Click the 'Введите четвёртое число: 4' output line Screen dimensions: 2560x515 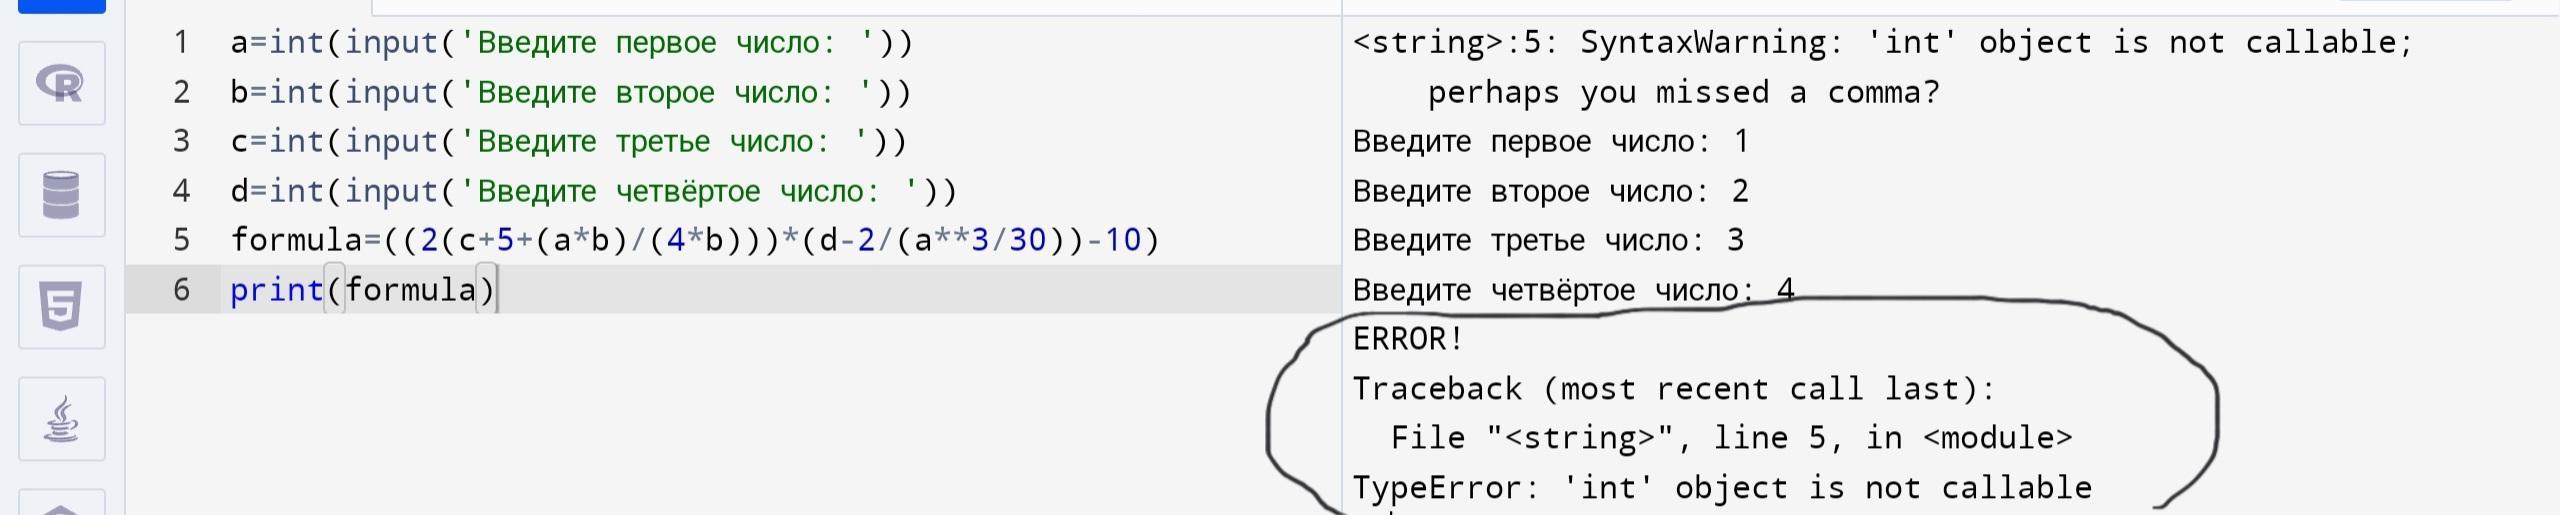click(1574, 290)
